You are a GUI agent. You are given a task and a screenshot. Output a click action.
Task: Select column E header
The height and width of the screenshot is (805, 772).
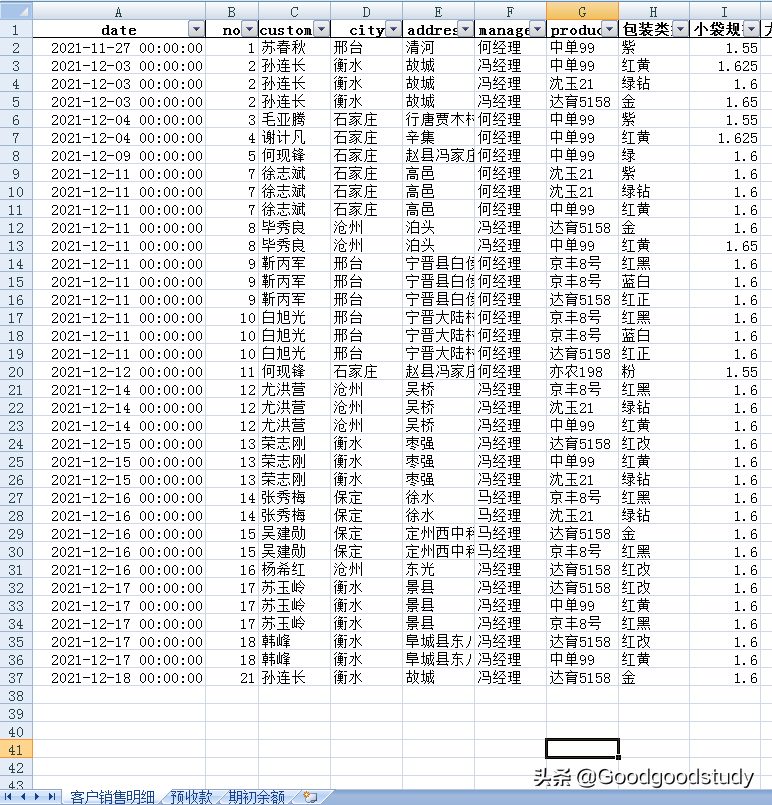pos(438,11)
